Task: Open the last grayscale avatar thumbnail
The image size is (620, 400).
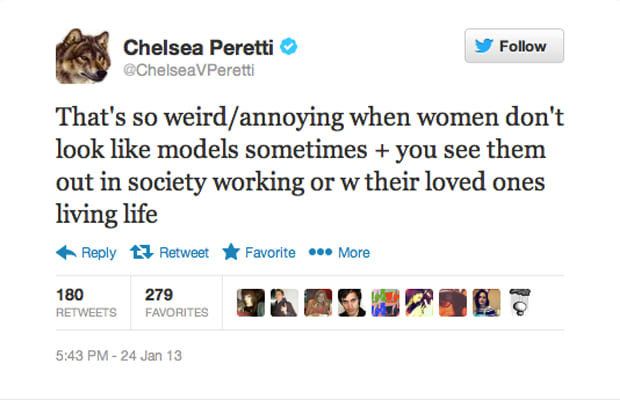Action: tap(520, 303)
